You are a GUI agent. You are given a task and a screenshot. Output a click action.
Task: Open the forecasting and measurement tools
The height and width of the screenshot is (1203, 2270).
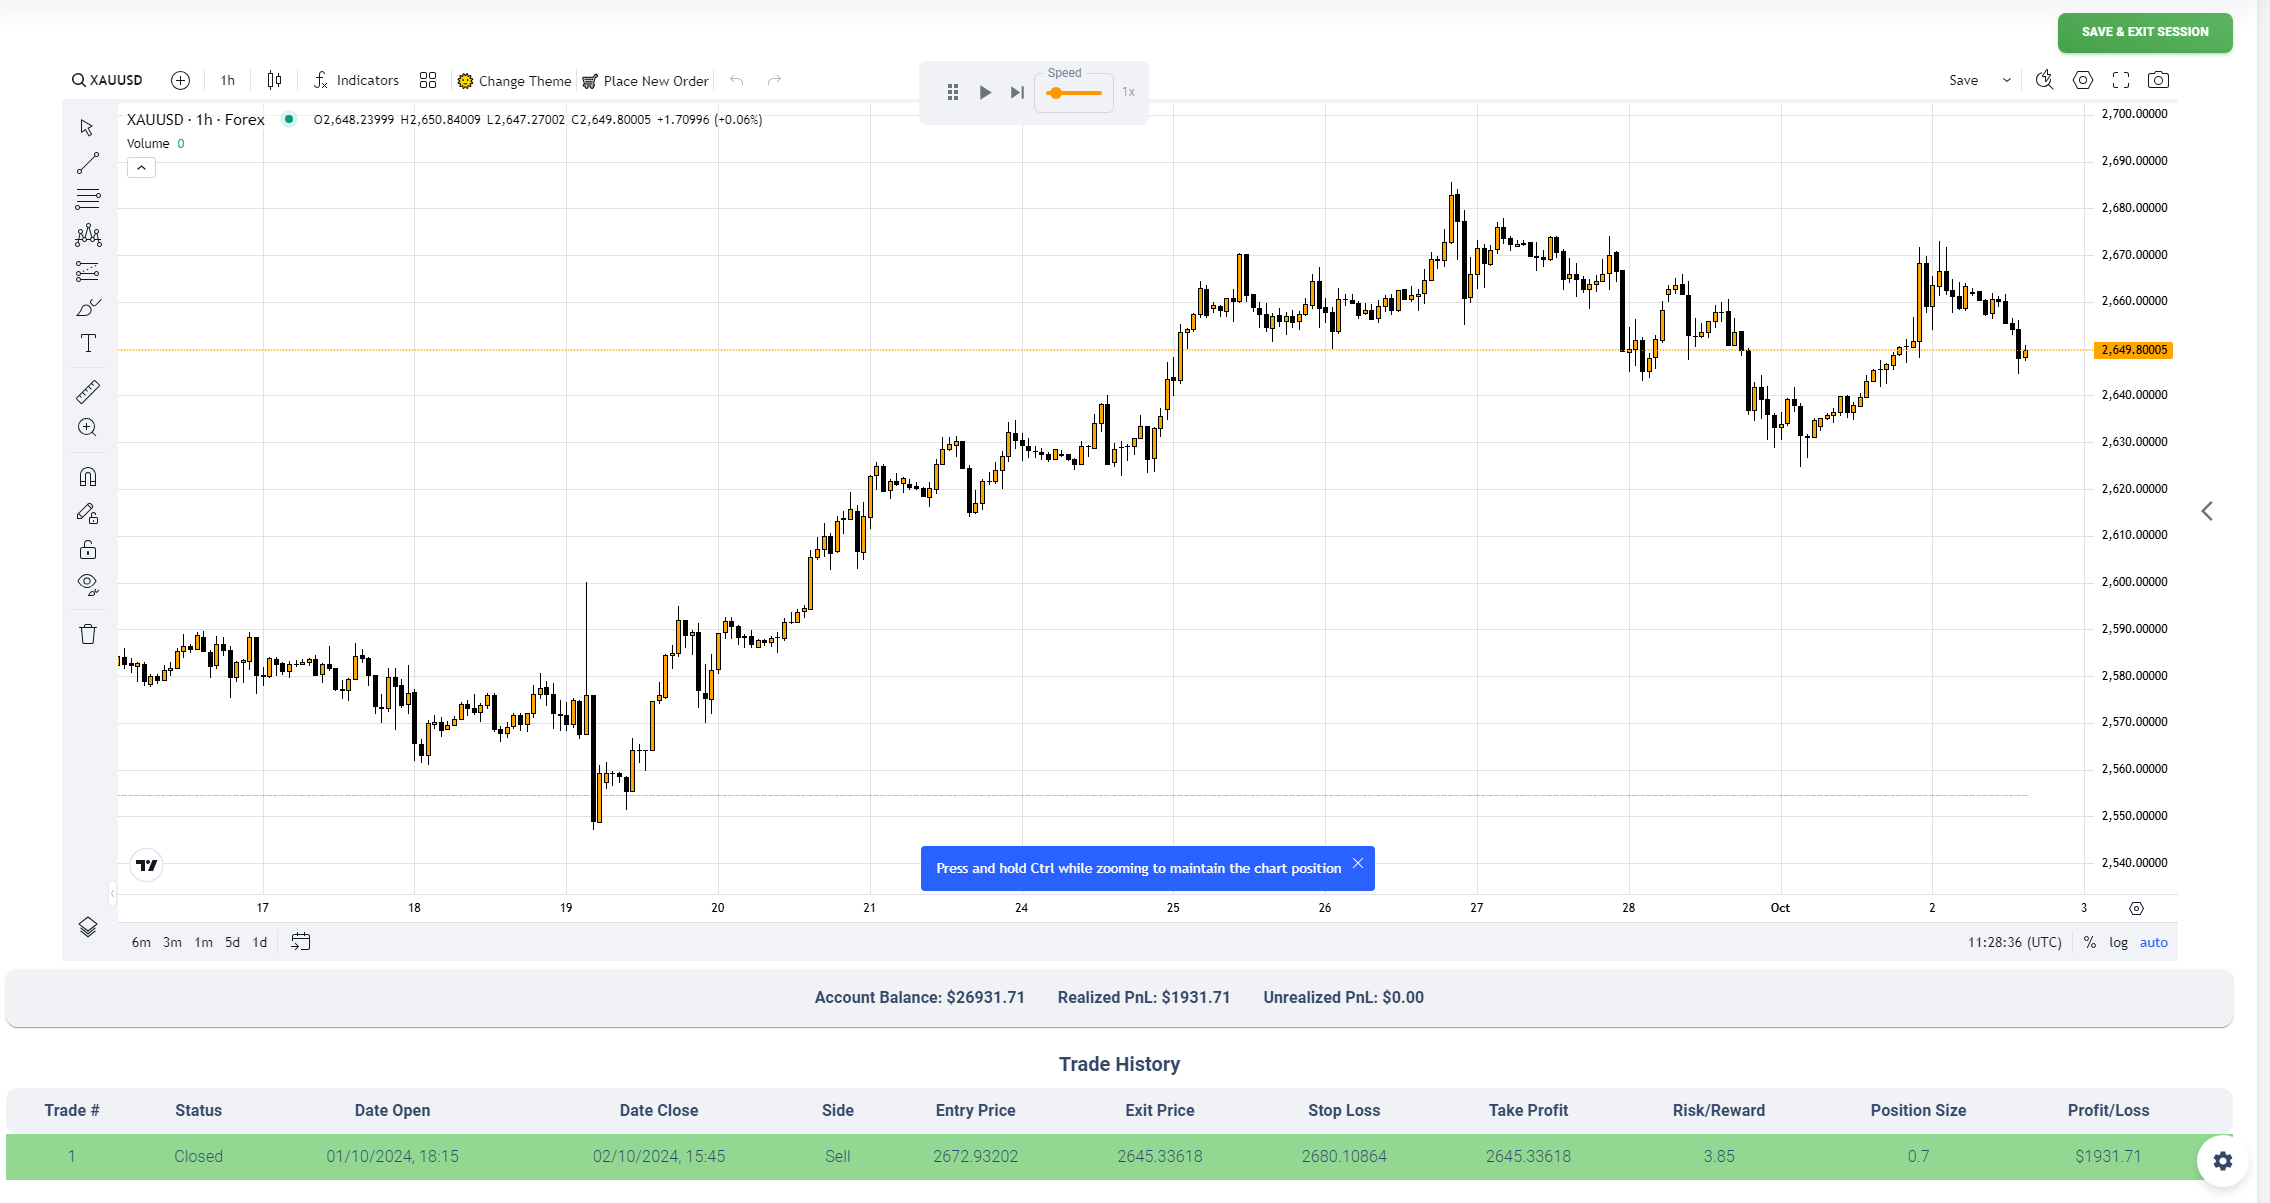click(87, 271)
